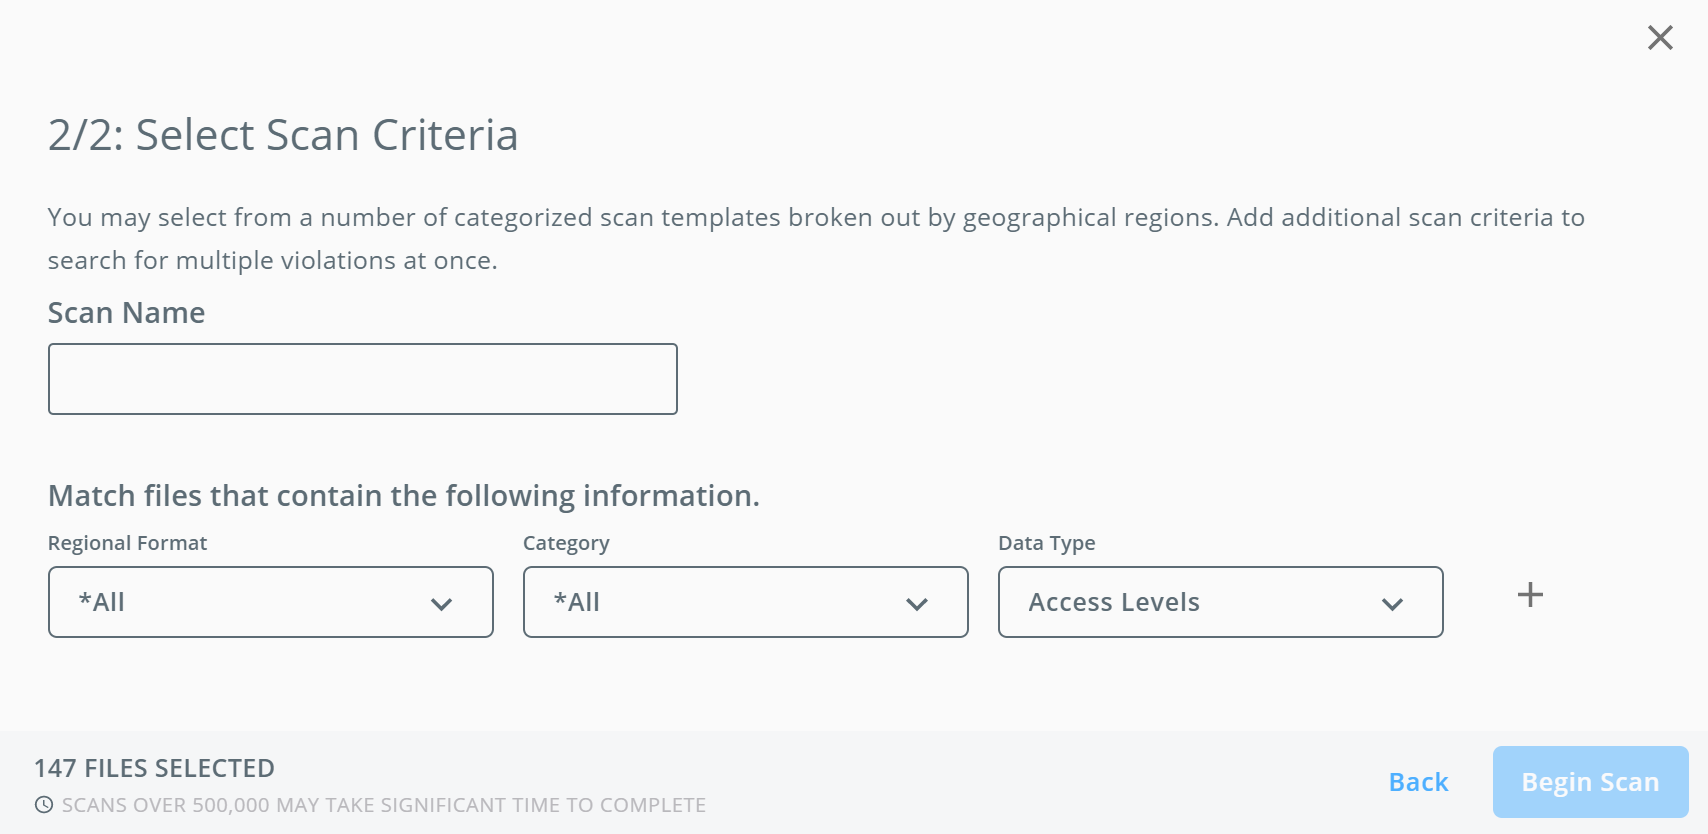Go Back to the previous step

point(1418,782)
